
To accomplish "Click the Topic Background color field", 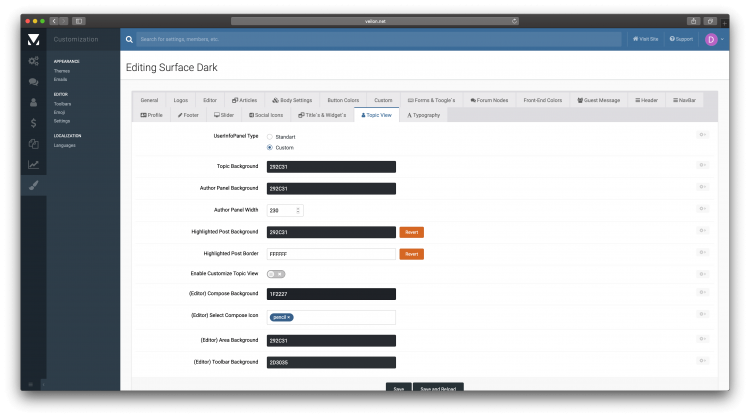I will pyautogui.click(x=330, y=167).
